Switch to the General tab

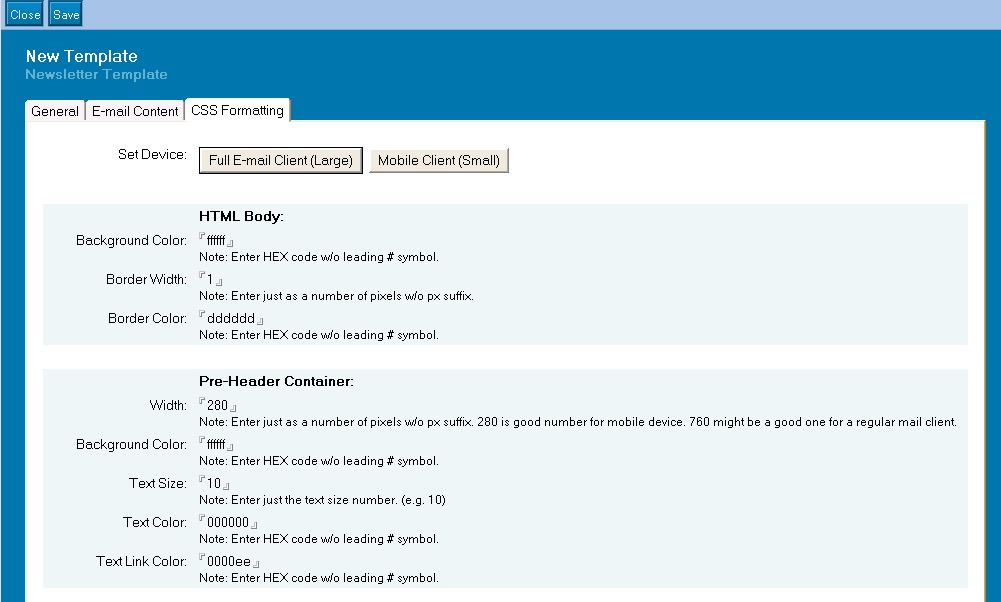(55, 111)
